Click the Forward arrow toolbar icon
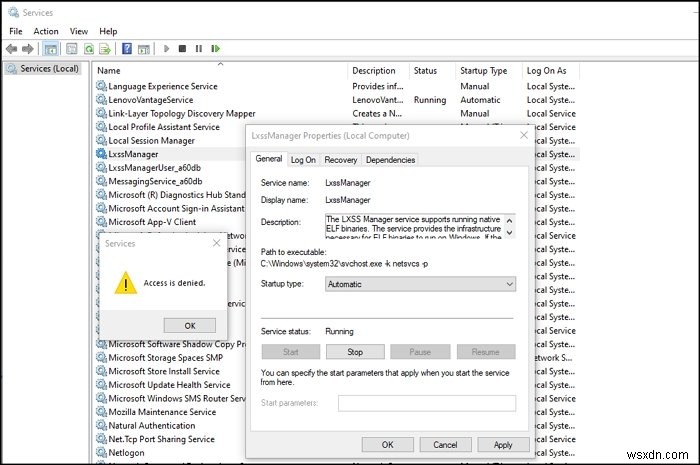700x465 pixels. click(28, 49)
